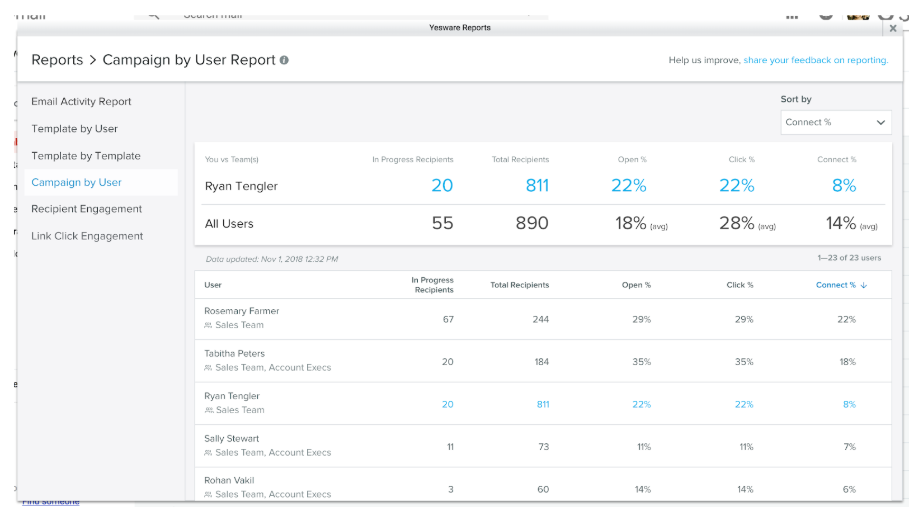The width and height of the screenshot is (912, 508).
Task: Click Ryan Tengler name in user table
Action: coord(231,396)
